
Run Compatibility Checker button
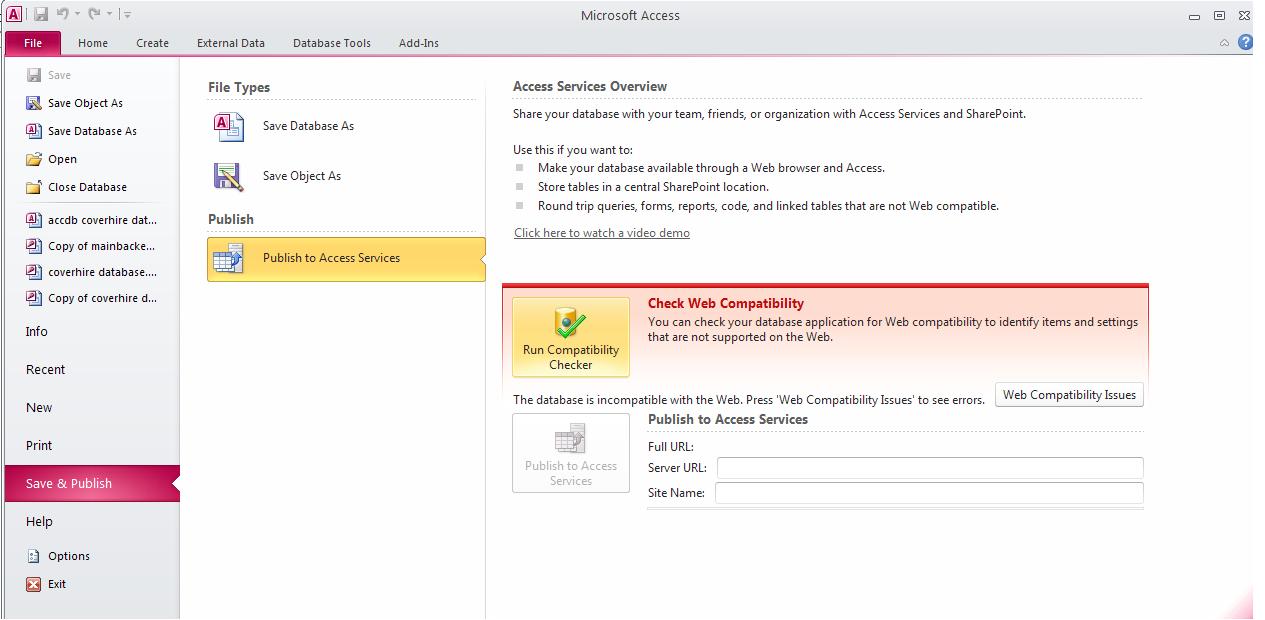pyautogui.click(x=571, y=337)
